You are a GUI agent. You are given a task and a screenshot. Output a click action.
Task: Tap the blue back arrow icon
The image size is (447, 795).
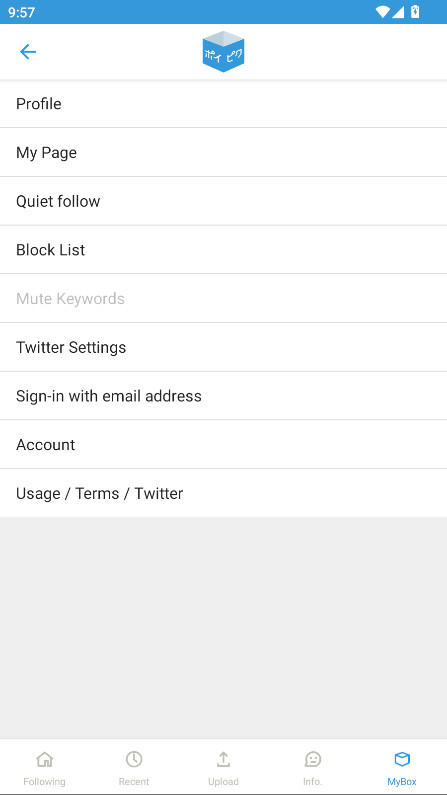pyautogui.click(x=27, y=52)
